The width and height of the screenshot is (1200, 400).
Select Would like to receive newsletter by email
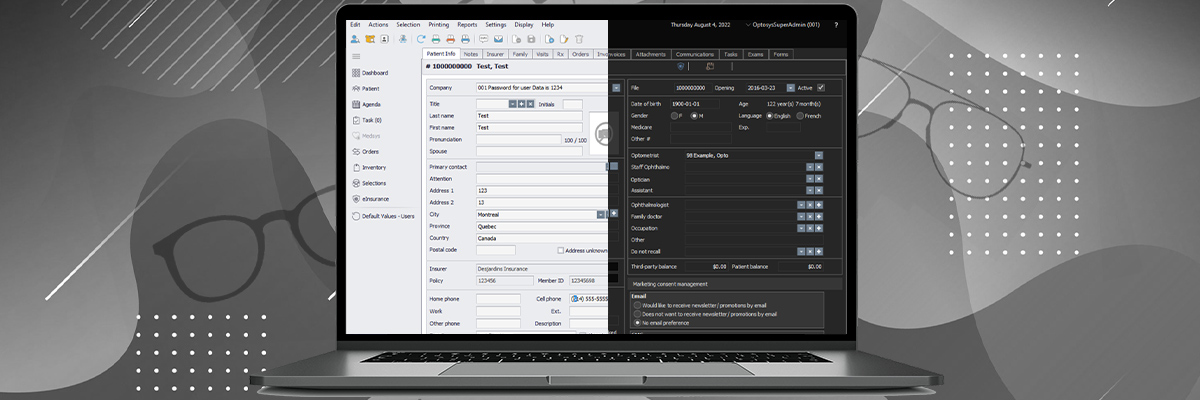(x=637, y=305)
